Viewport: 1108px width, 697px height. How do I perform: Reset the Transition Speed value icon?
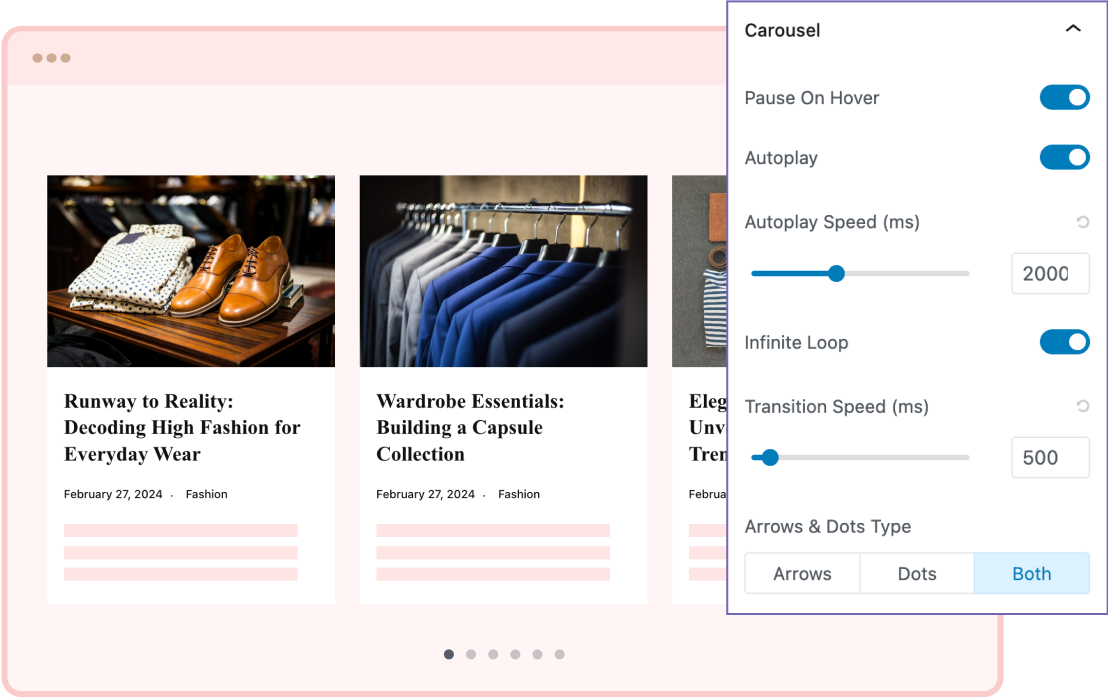1082,406
